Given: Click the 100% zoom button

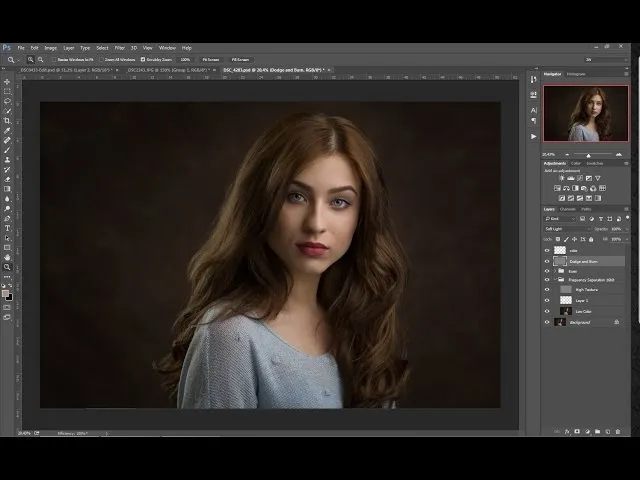Looking at the screenshot, I should (185, 60).
